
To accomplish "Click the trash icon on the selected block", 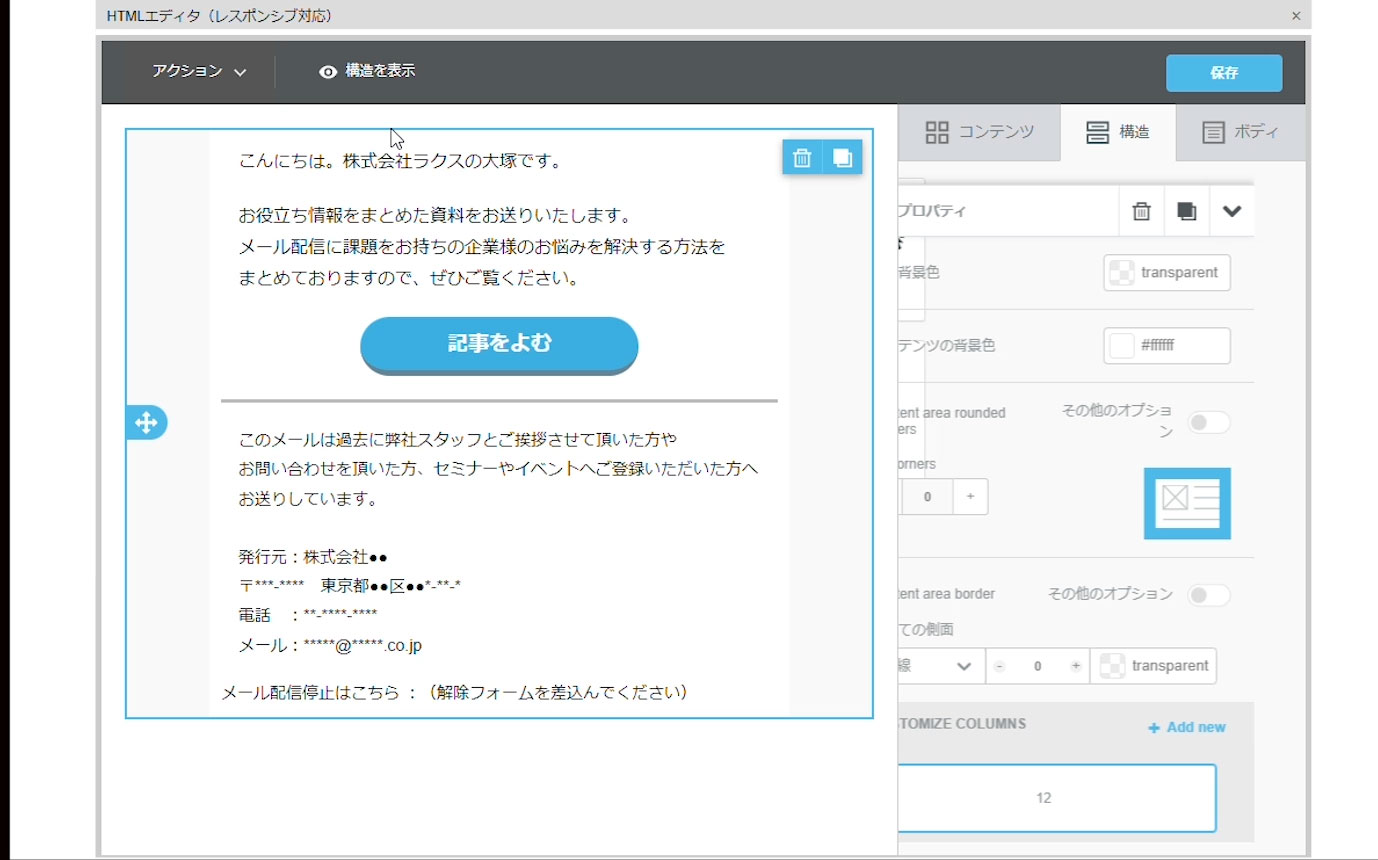I will tap(801, 158).
